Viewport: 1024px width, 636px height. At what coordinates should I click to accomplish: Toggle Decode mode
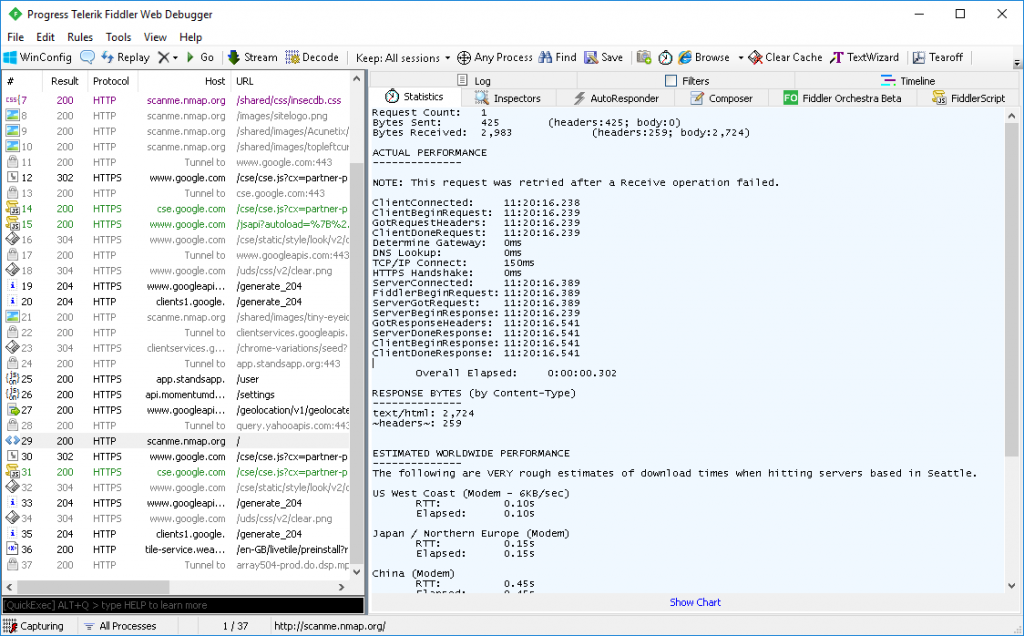point(312,57)
